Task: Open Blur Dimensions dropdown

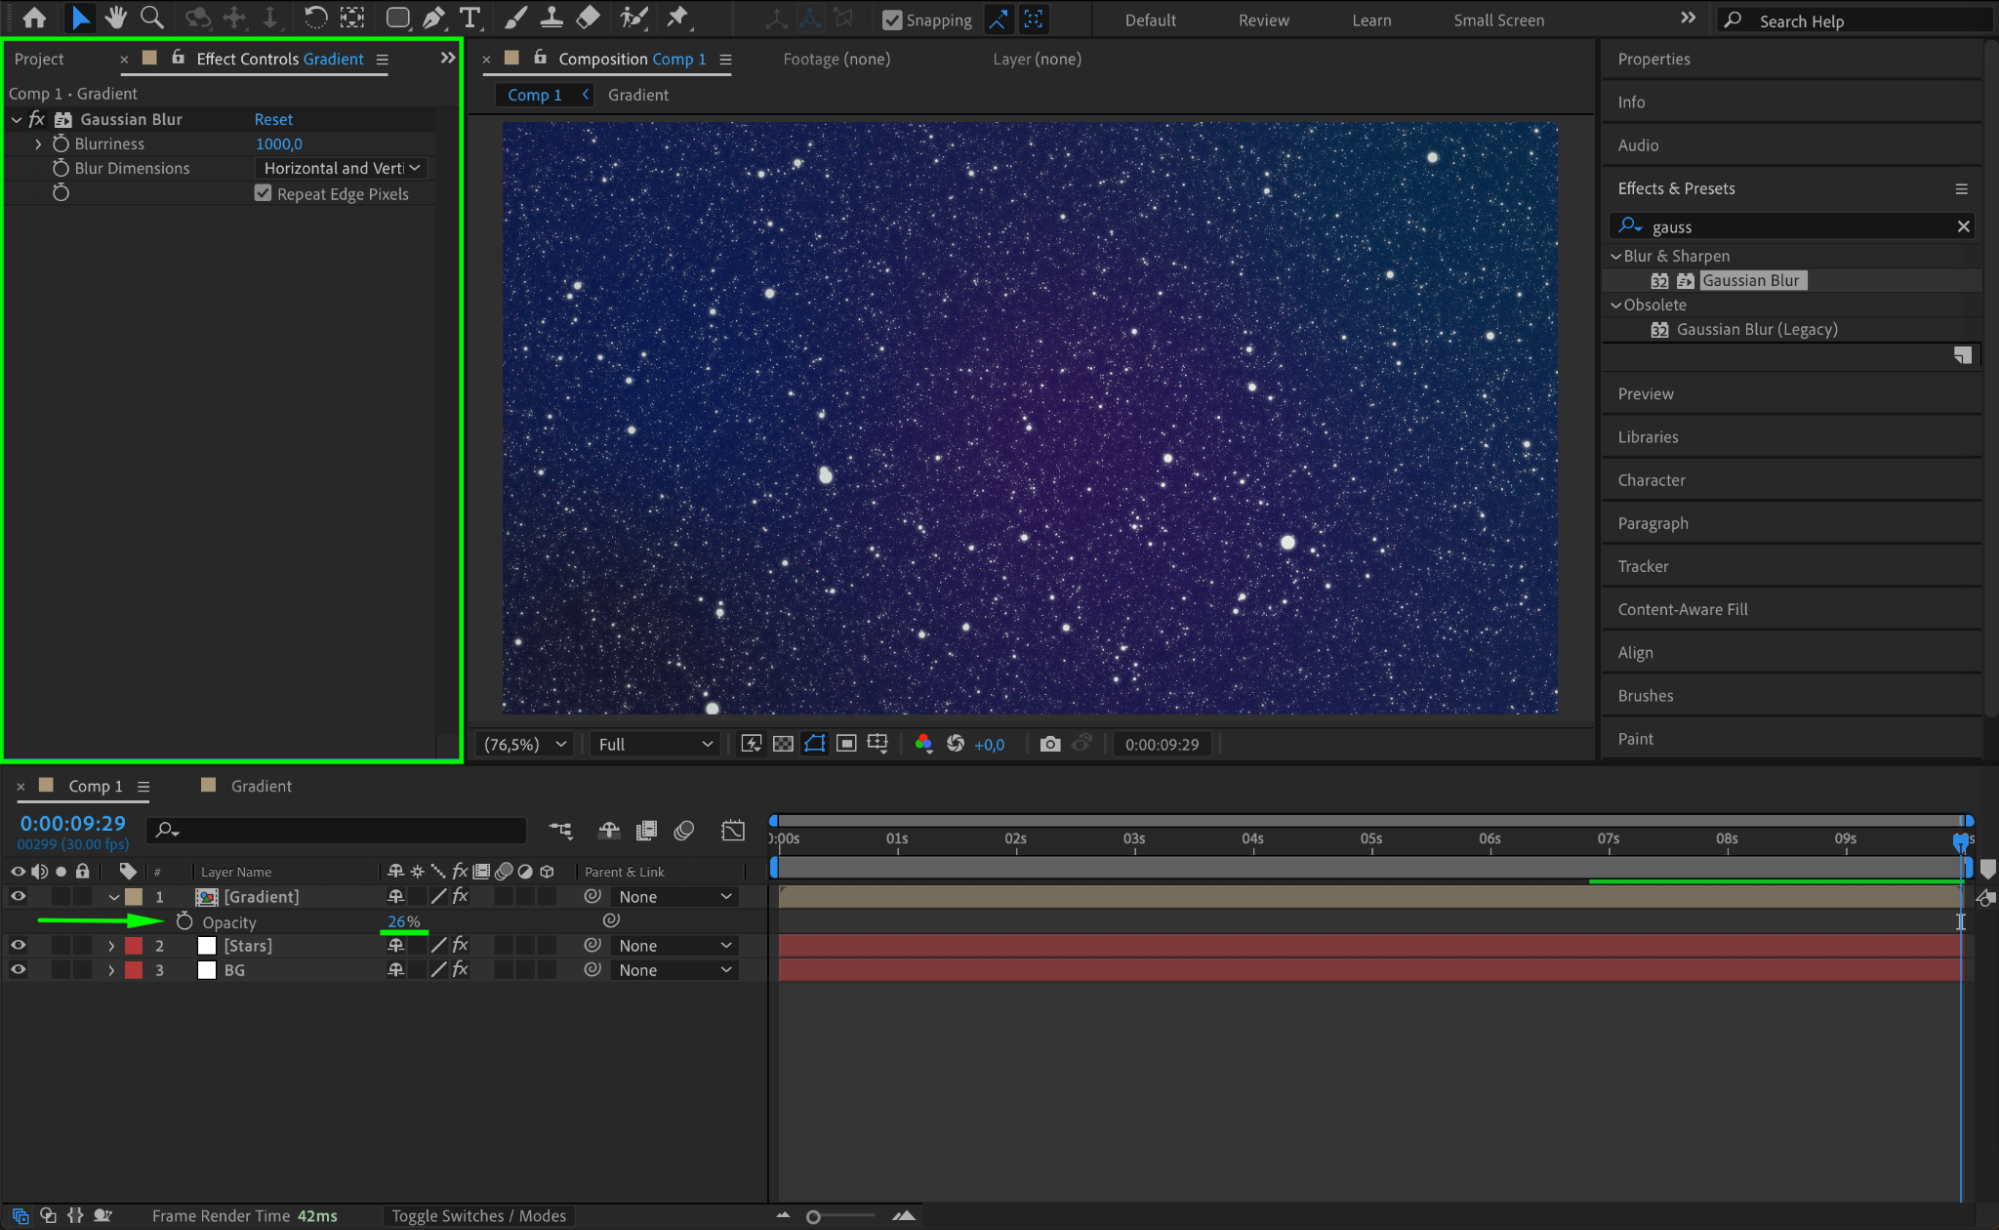Action: coord(341,168)
